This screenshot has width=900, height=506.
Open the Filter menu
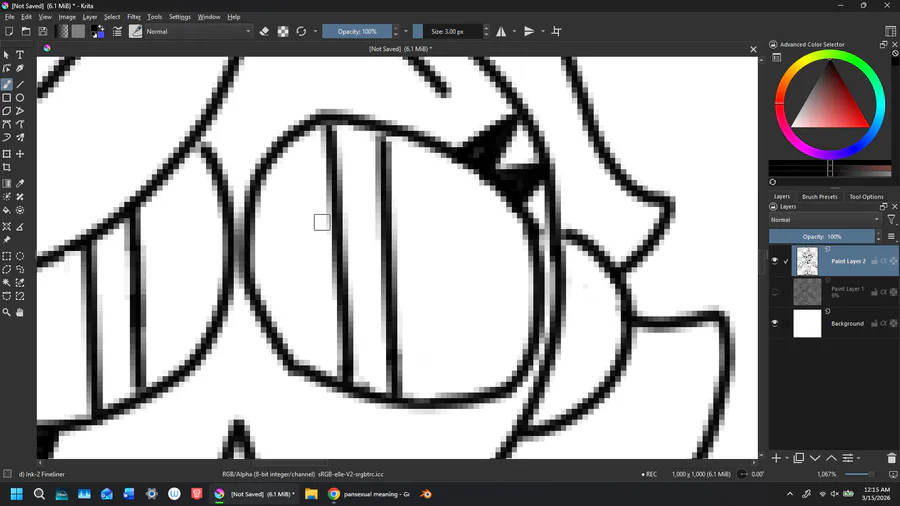(x=134, y=17)
